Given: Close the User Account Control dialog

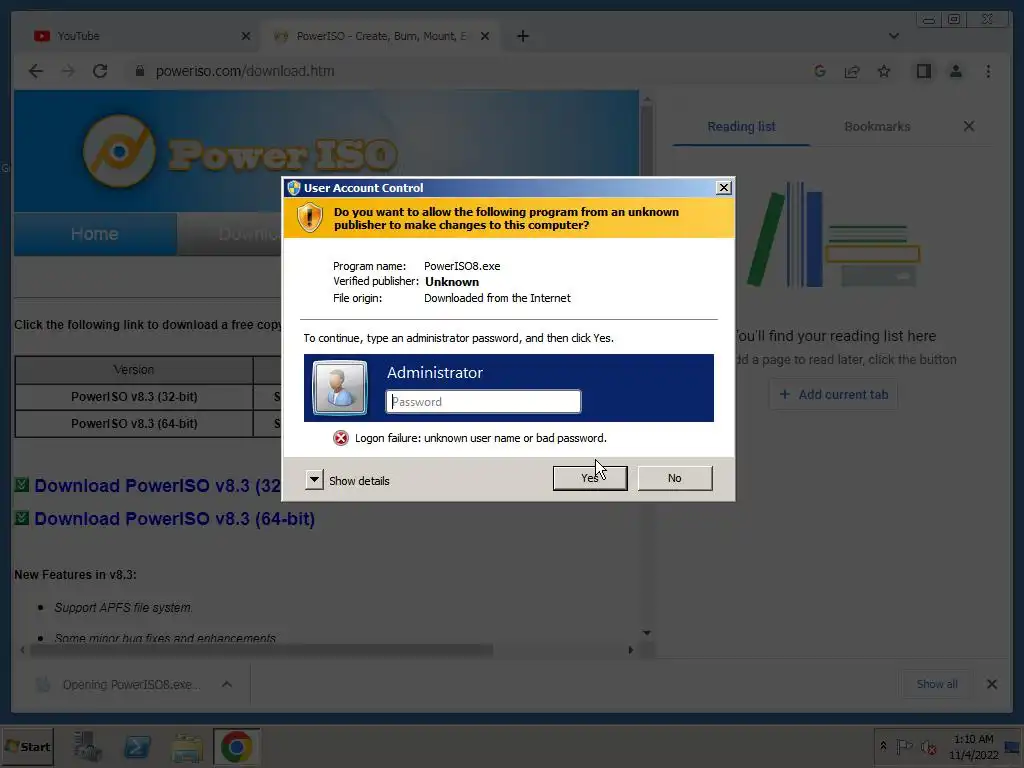Looking at the screenshot, I should click(x=724, y=187).
